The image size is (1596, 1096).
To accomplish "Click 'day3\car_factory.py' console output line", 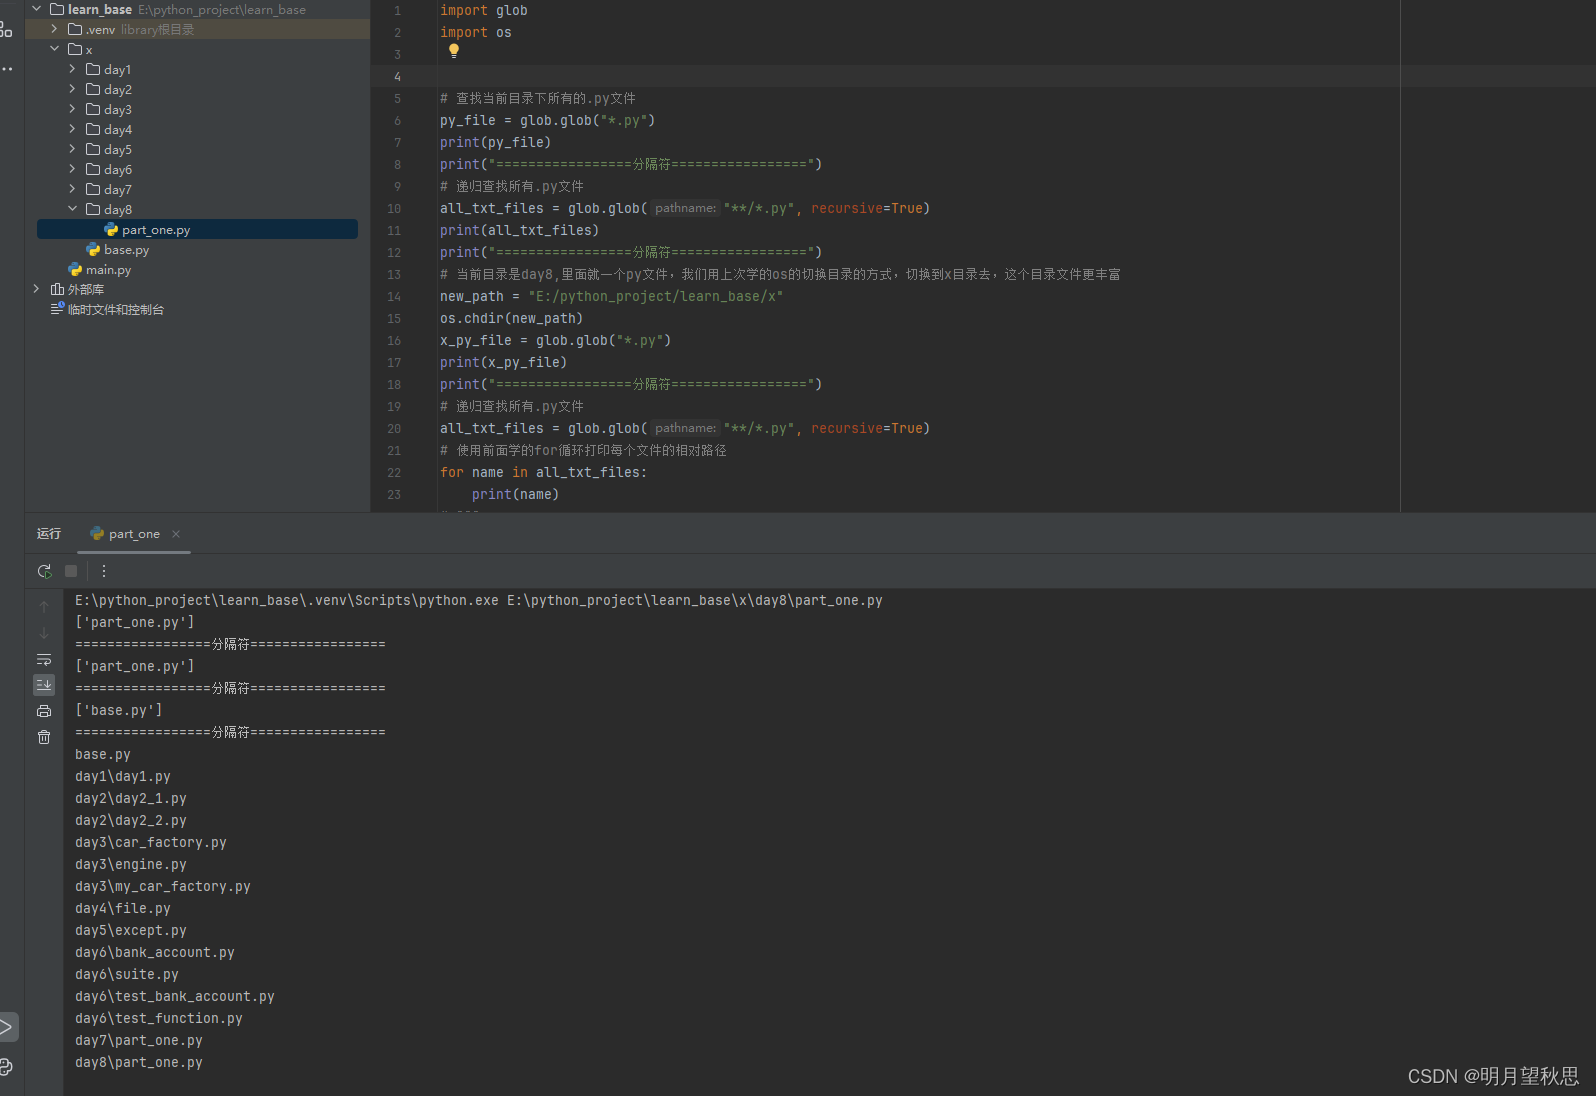I will coord(150,842).
